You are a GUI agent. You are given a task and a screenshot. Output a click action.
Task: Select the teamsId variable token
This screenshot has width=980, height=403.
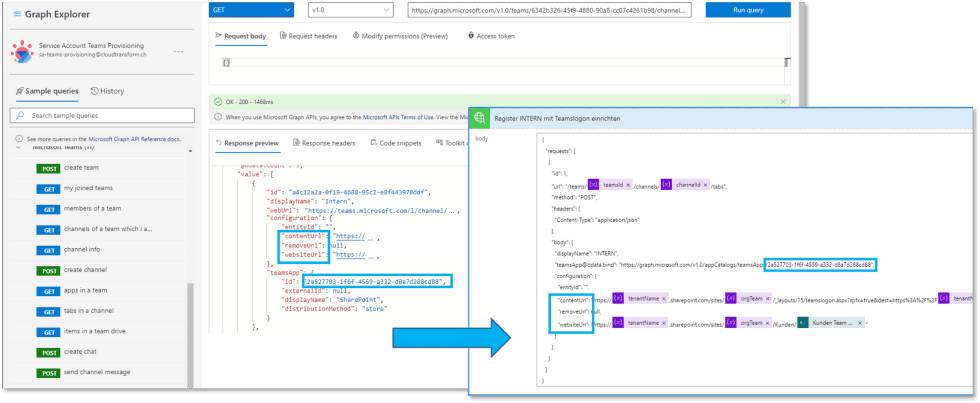click(610, 185)
